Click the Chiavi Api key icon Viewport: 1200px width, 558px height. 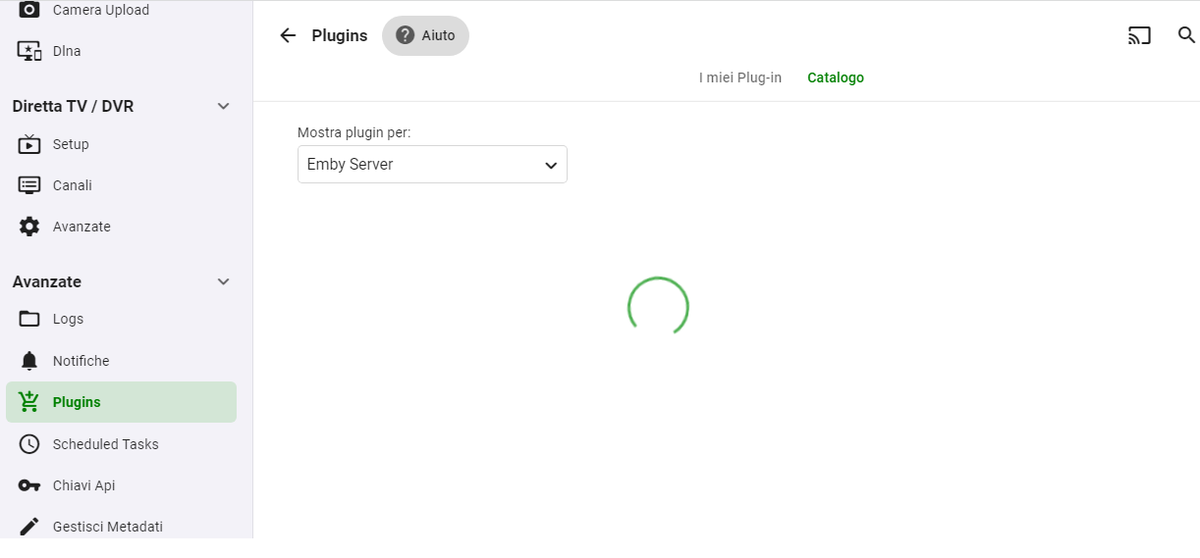click(x=30, y=486)
